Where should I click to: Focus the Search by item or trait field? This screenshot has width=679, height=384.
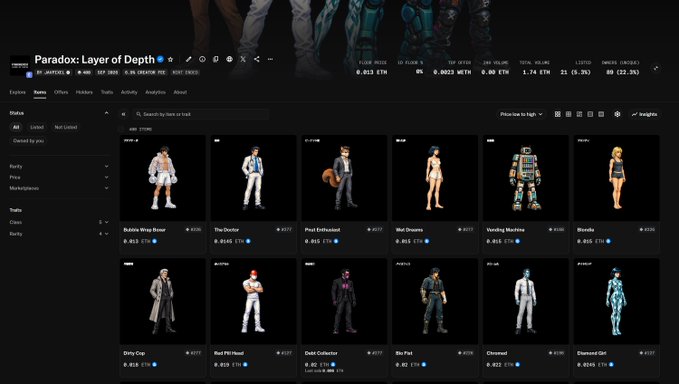[201, 114]
